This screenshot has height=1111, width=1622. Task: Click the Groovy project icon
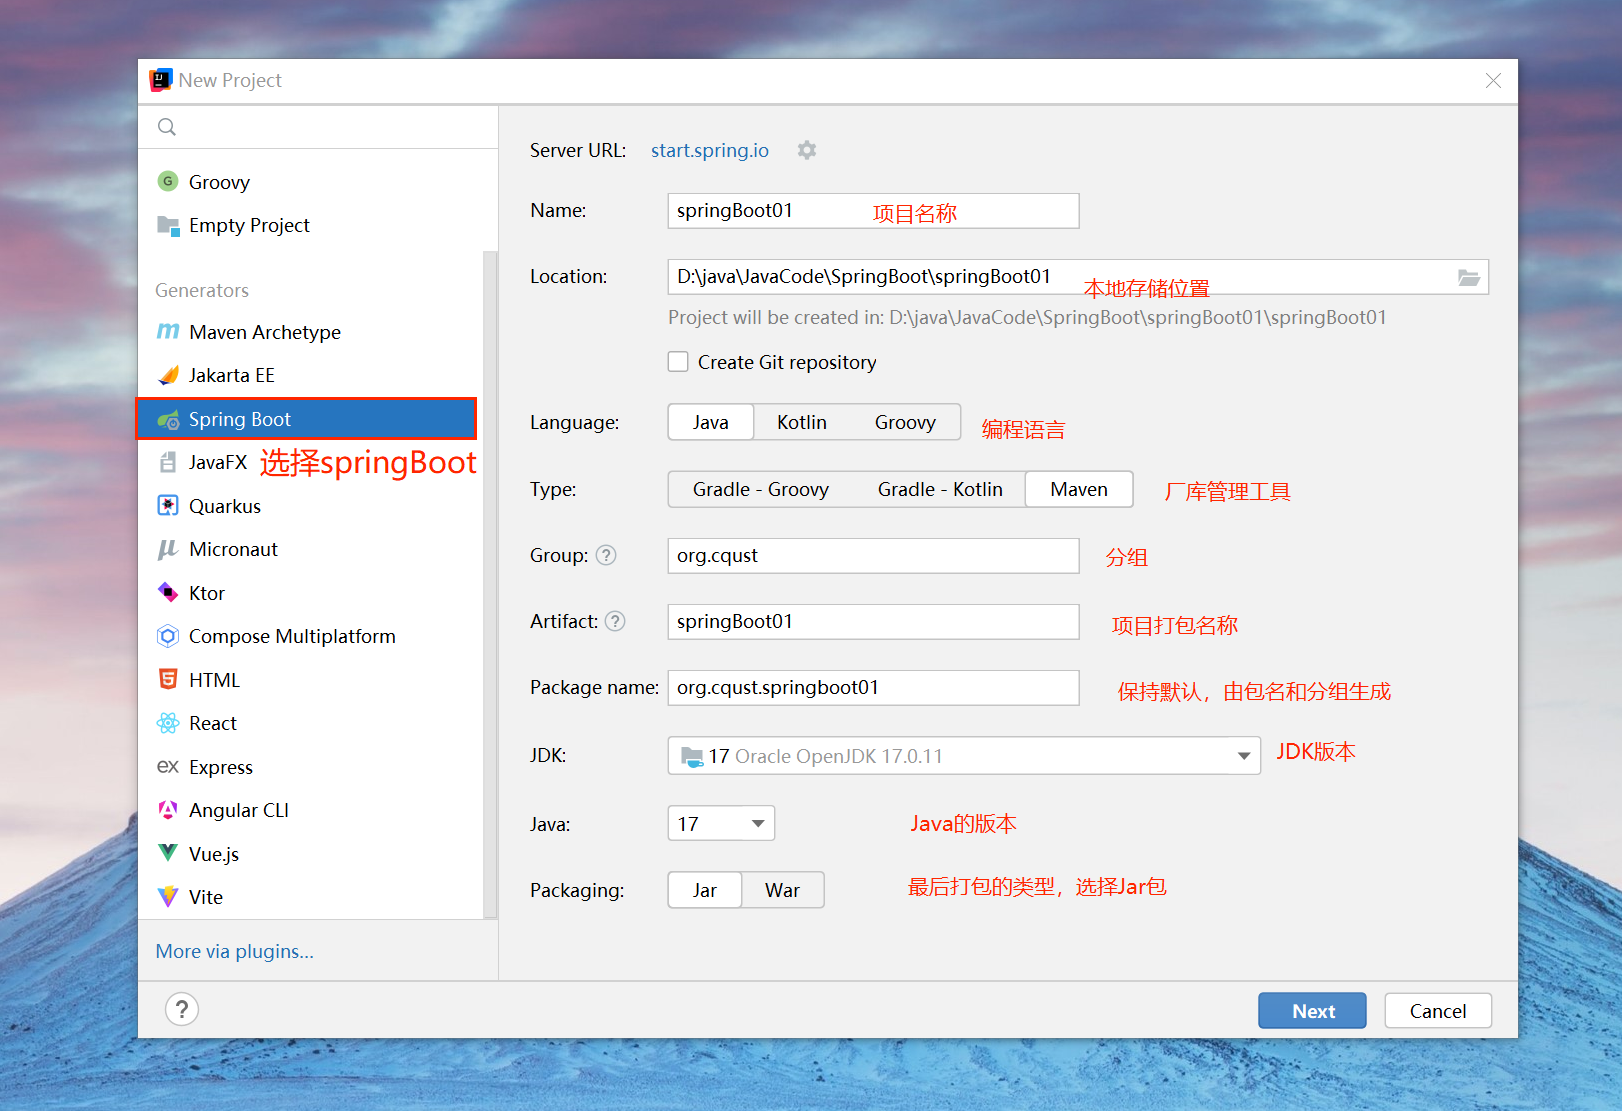(x=168, y=181)
